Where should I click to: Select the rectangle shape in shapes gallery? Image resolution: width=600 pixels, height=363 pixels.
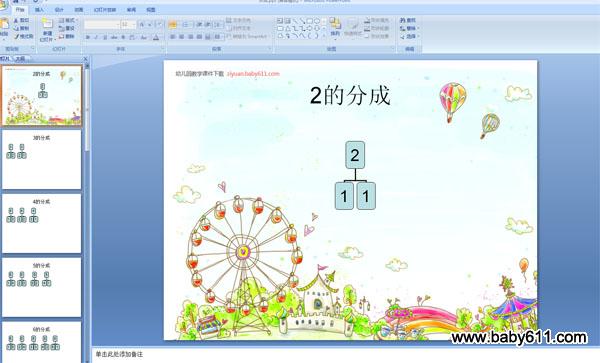tap(310, 21)
